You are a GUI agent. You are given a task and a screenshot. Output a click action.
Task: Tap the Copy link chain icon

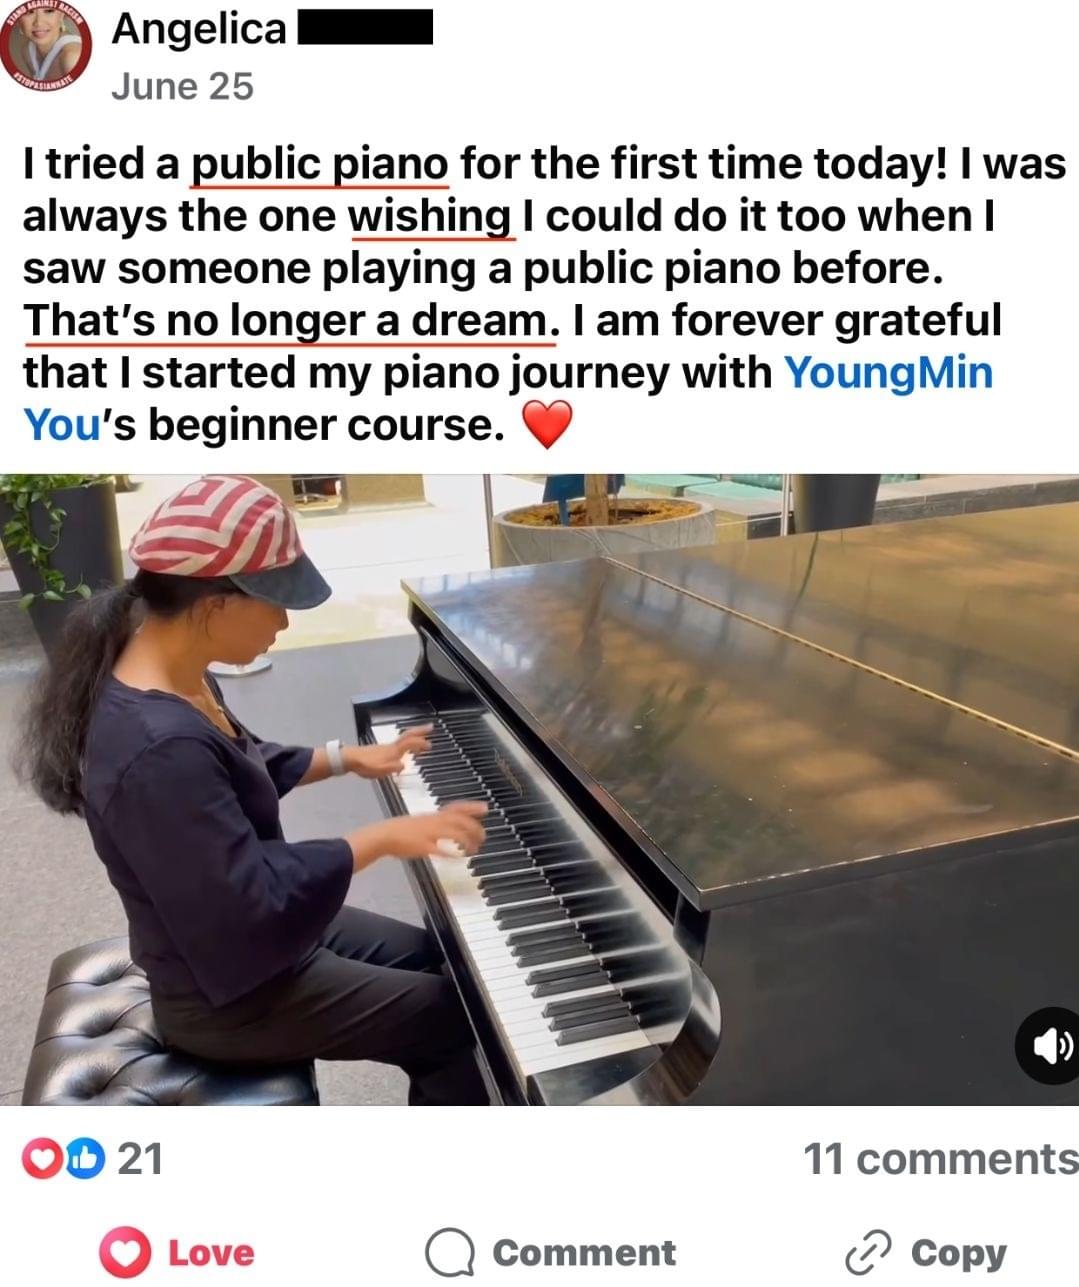[x=867, y=1253]
